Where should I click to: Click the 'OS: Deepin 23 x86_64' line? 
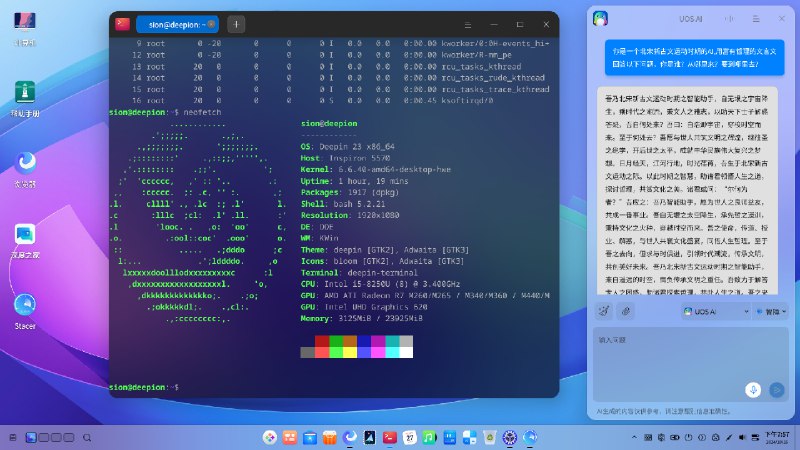tap(347, 146)
